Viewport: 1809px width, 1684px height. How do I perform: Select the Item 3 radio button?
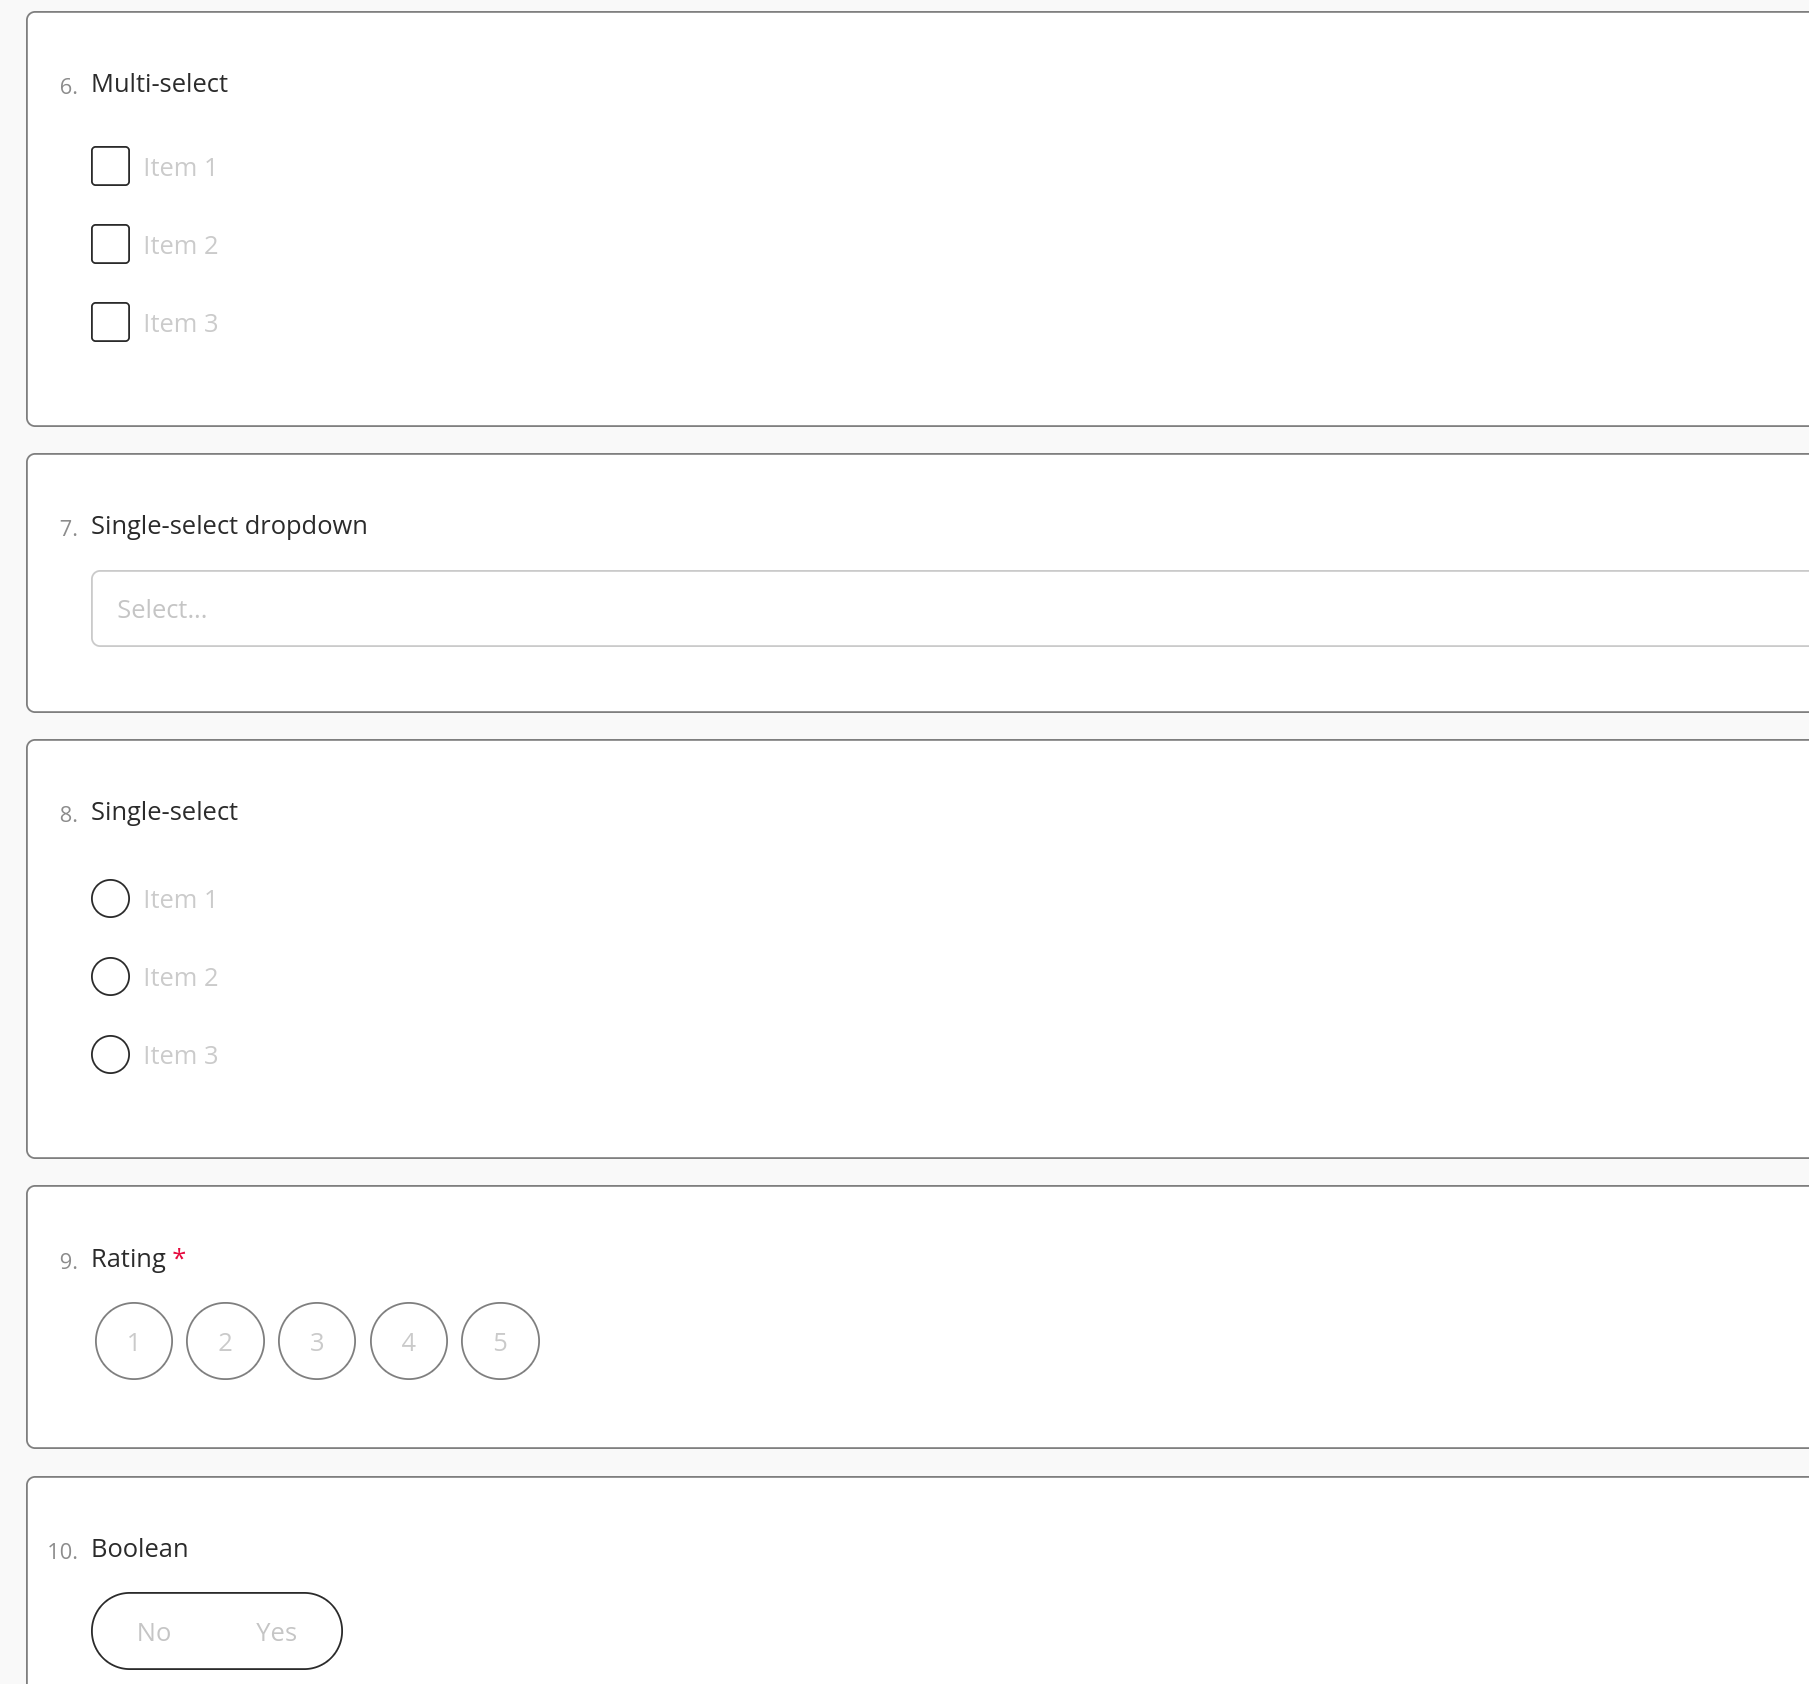[110, 1054]
